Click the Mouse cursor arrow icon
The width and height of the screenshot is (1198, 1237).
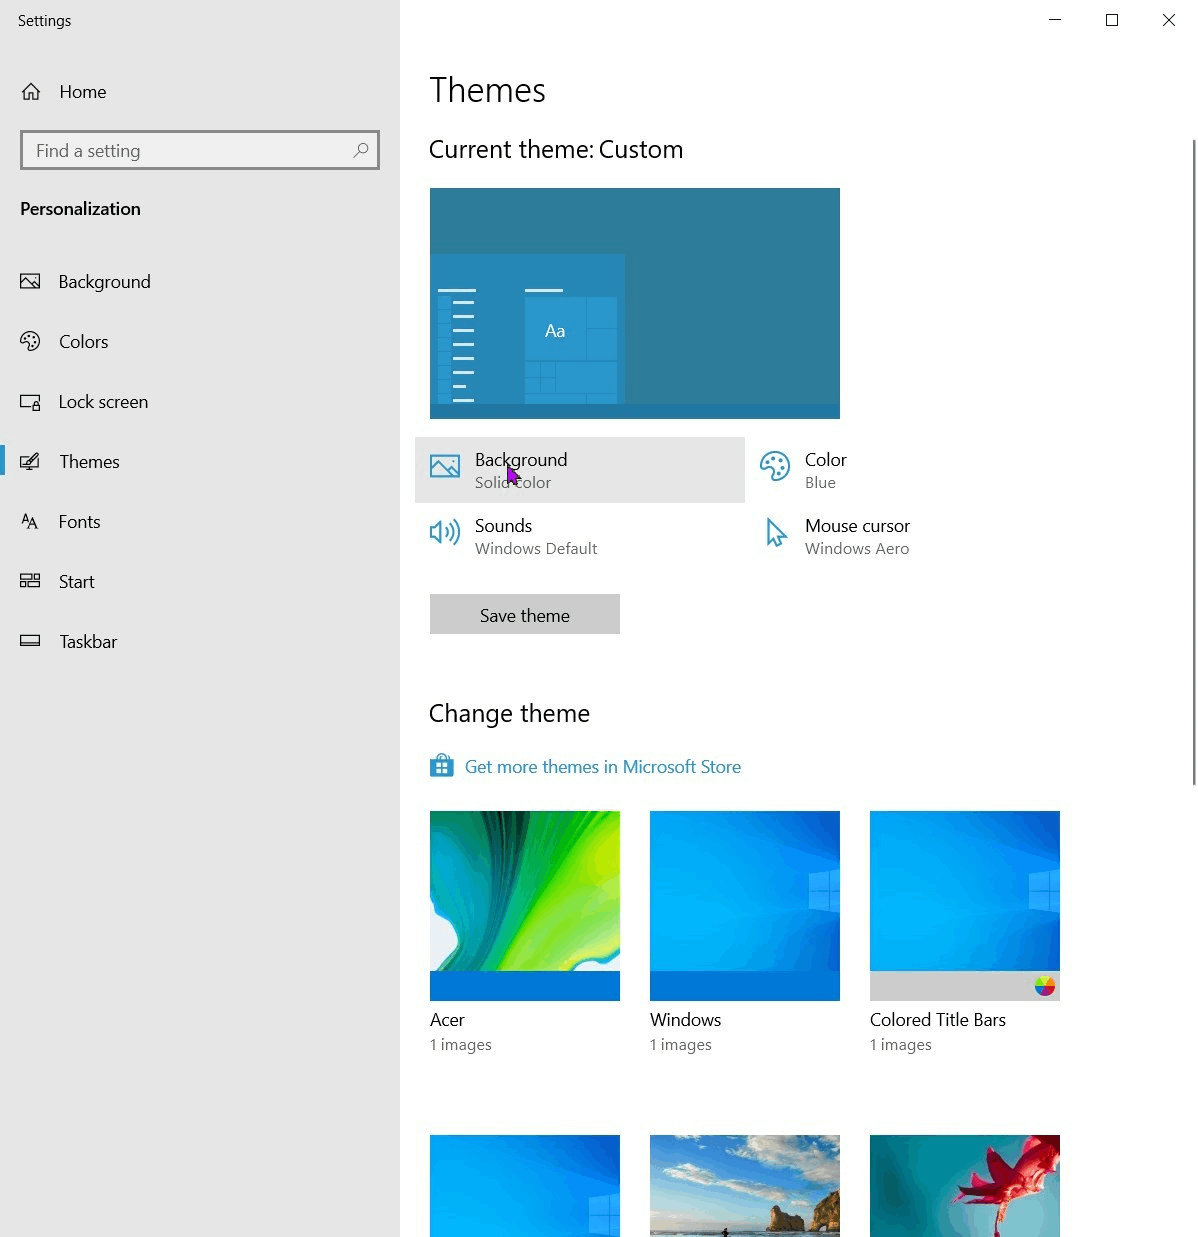point(776,532)
